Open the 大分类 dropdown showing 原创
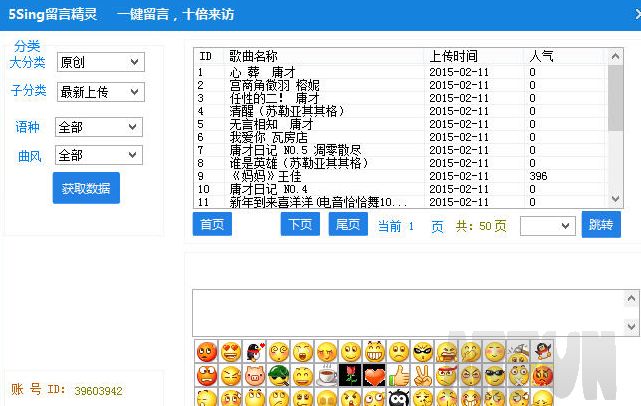 [101, 62]
